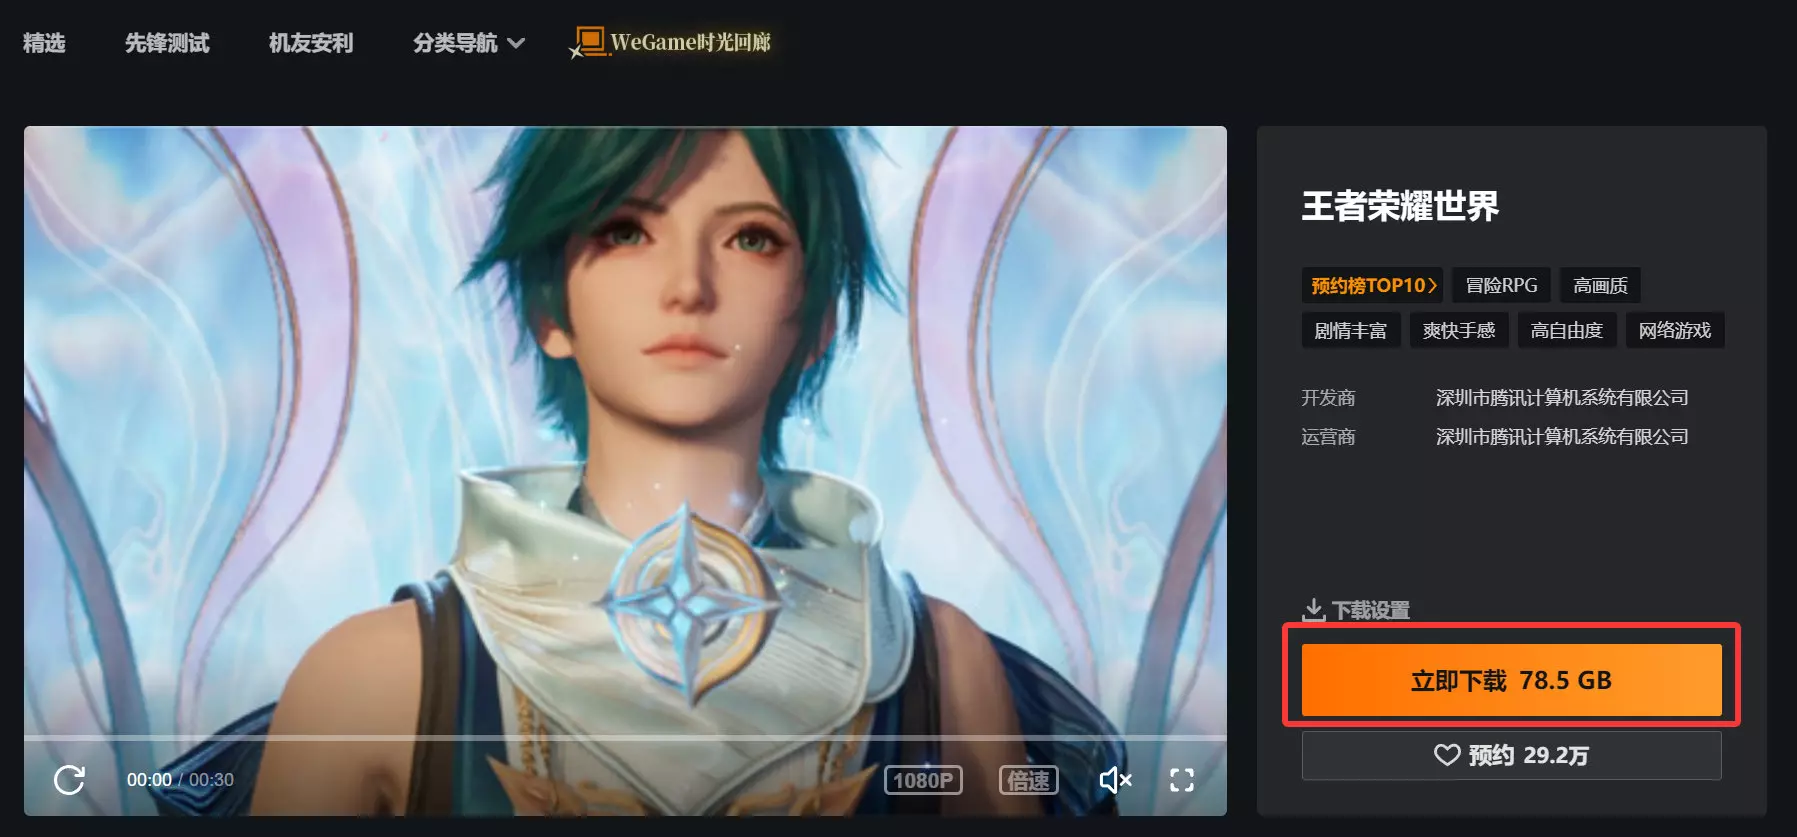Screen dimensions: 1797x837
Task: Click the game trailer video preview
Action: coord(625,430)
